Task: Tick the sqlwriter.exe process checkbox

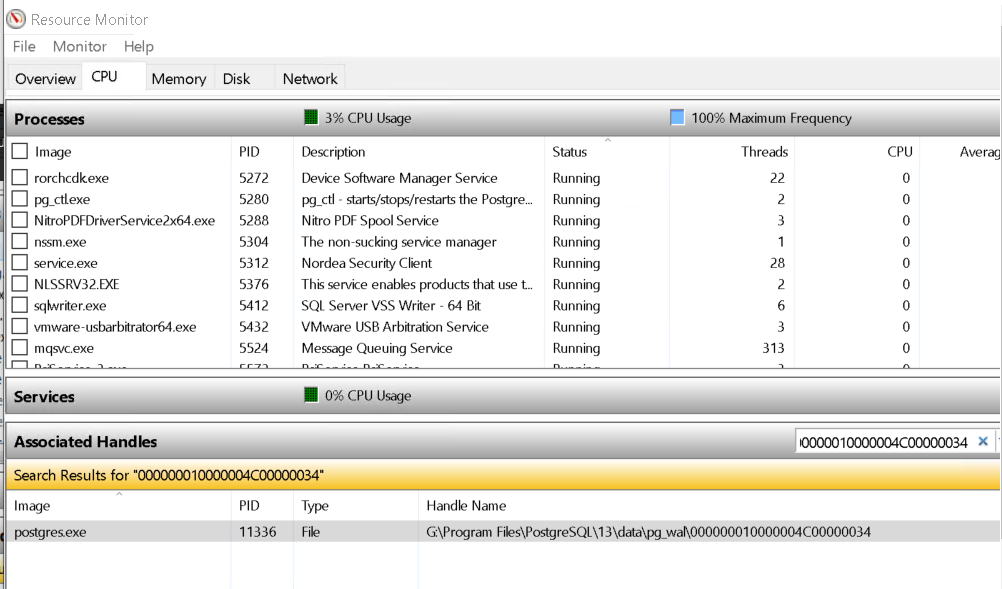Action: [20, 306]
